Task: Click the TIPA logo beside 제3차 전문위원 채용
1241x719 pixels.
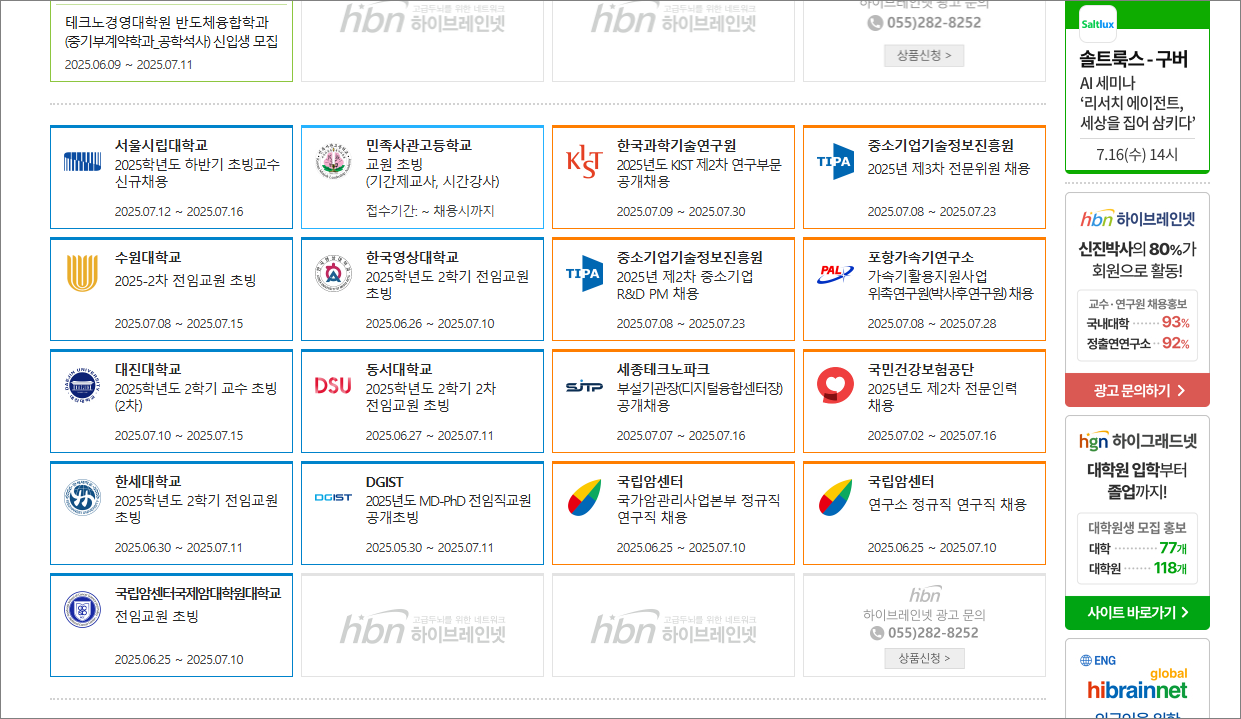Action: [835, 161]
